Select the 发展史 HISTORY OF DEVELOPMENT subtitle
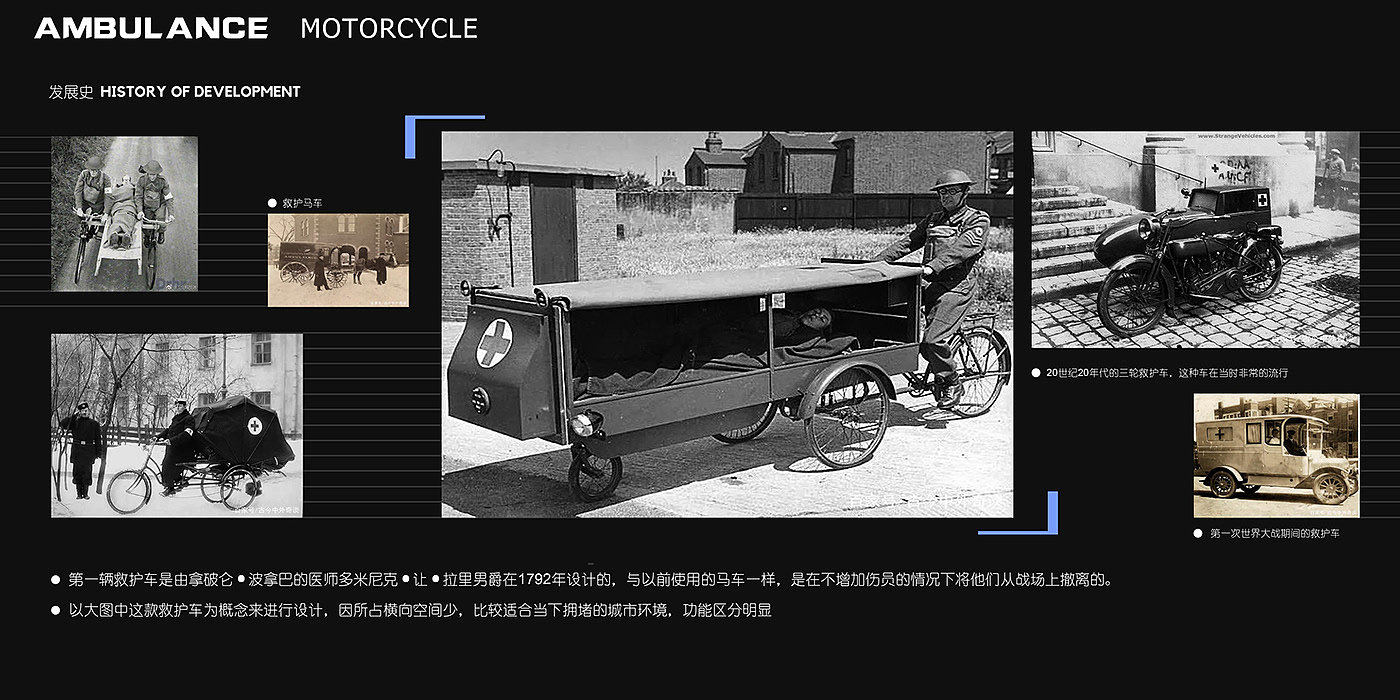The width and height of the screenshot is (1400, 700). pos(175,91)
